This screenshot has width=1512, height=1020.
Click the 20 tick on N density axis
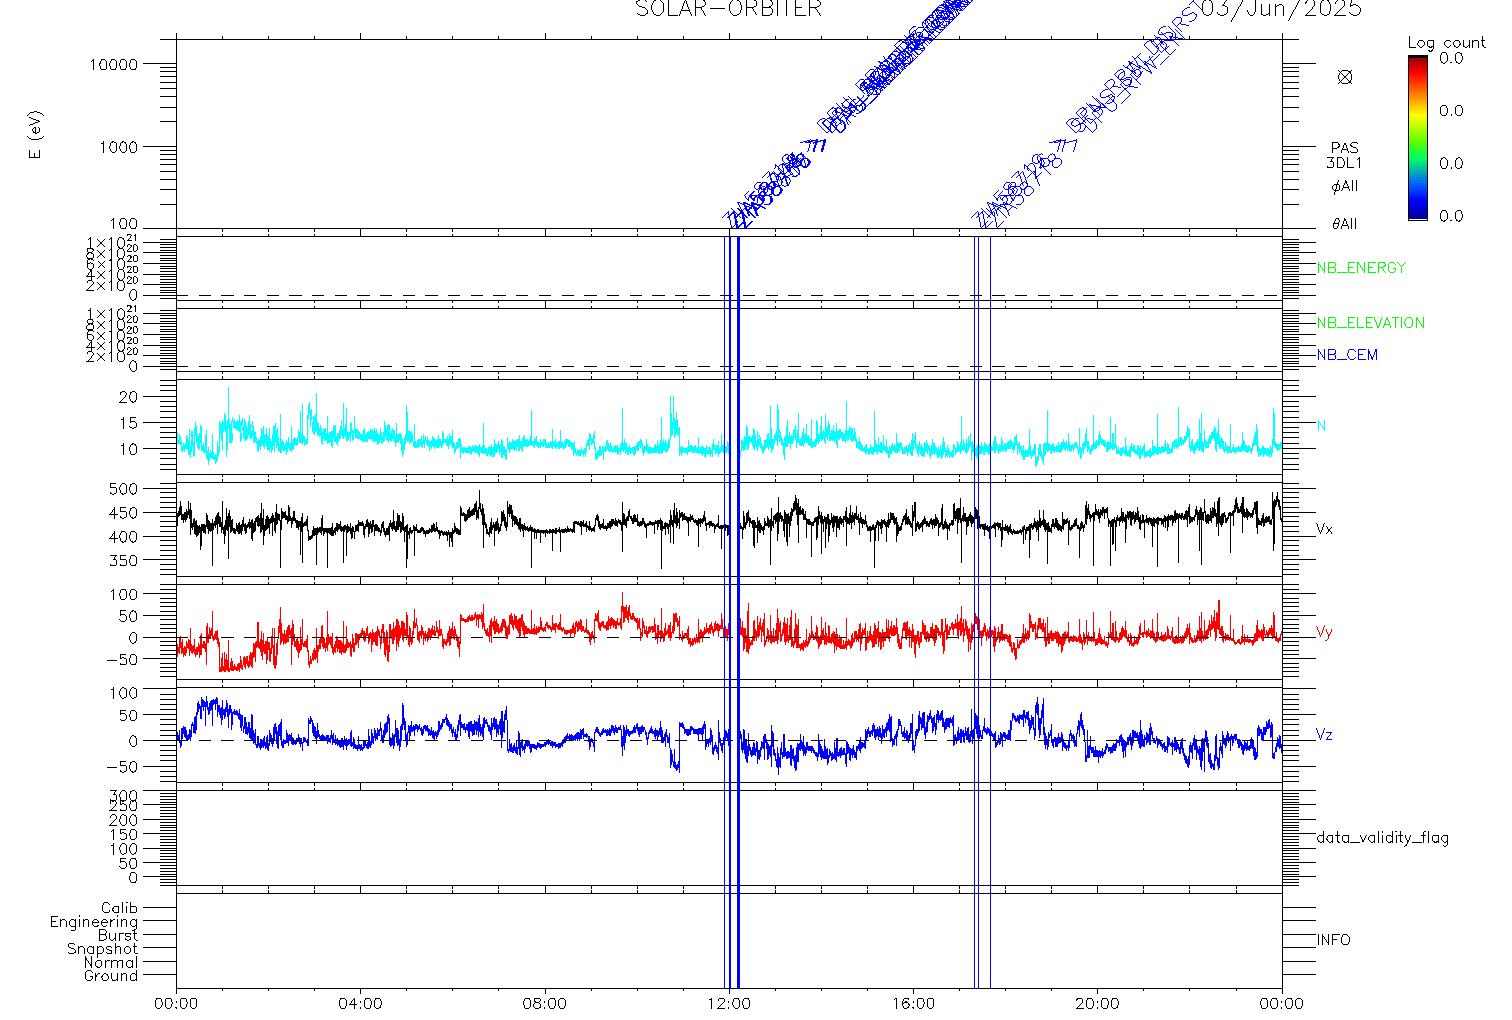click(x=129, y=397)
